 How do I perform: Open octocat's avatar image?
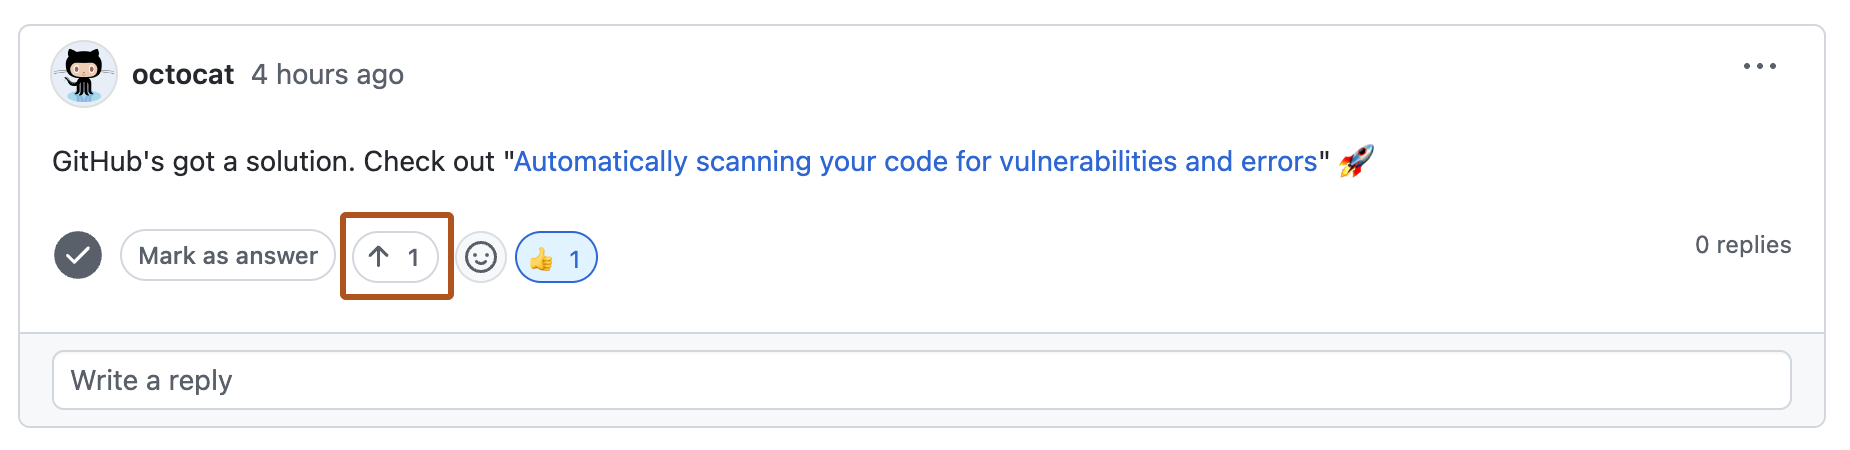(x=84, y=74)
